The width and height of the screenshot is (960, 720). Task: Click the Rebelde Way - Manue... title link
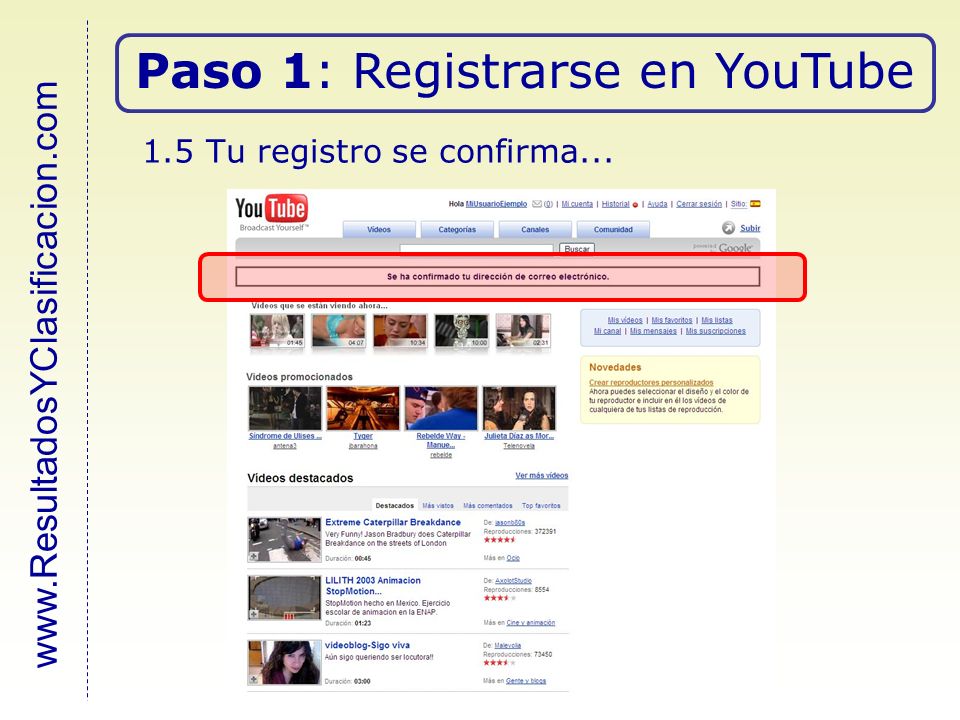(441, 441)
